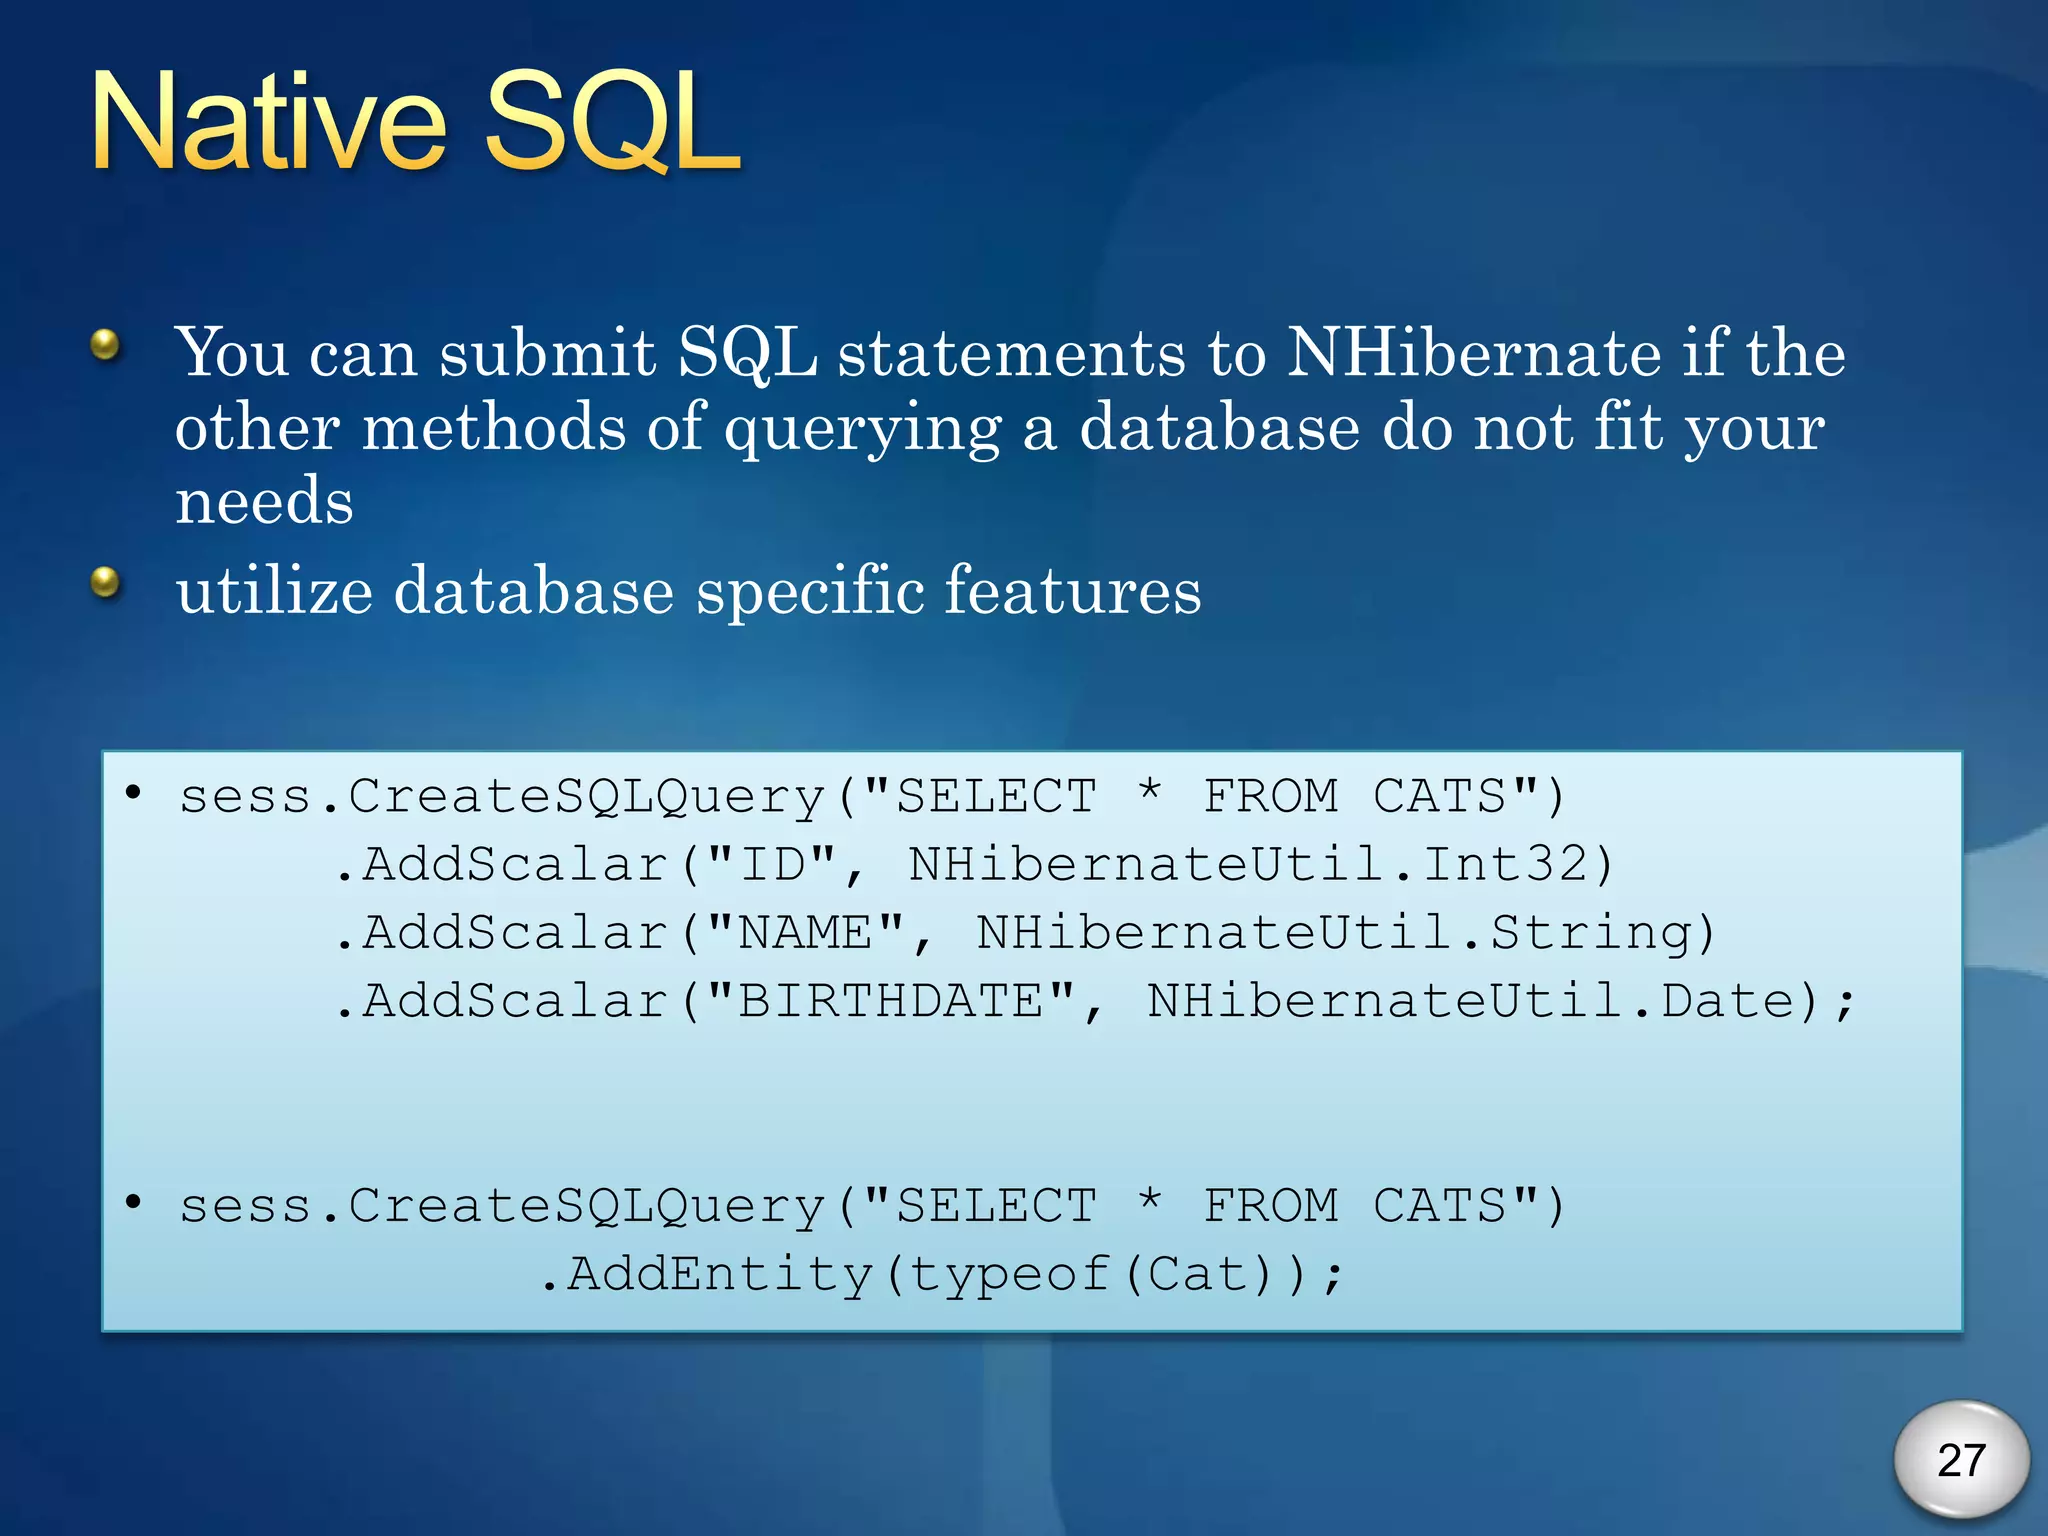Select the .AddScalar("BIRTHDATE", NHibernateUtil.Date); line
Viewport: 2048px width, 1536px height.
(x=1094, y=1002)
